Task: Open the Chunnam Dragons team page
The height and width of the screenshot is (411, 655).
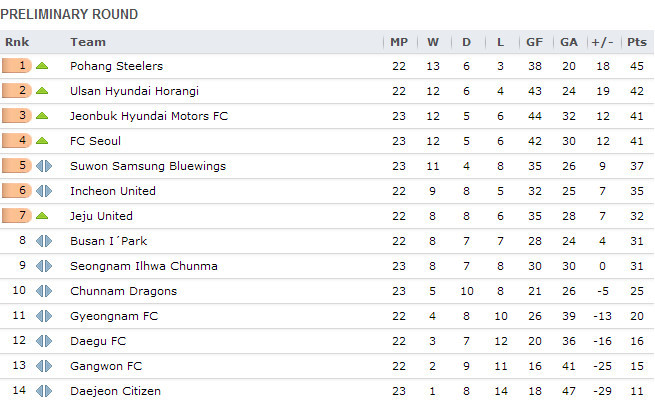Action: tap(123, 291)
